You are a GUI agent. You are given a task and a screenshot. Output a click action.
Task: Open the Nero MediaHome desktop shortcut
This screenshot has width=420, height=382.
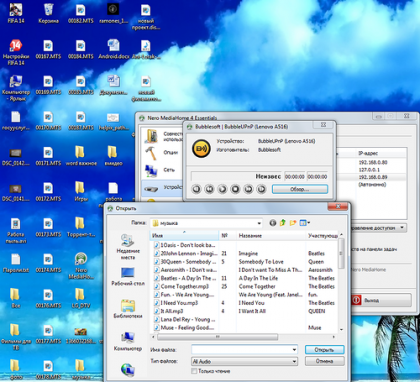click(x=81, y=266)
